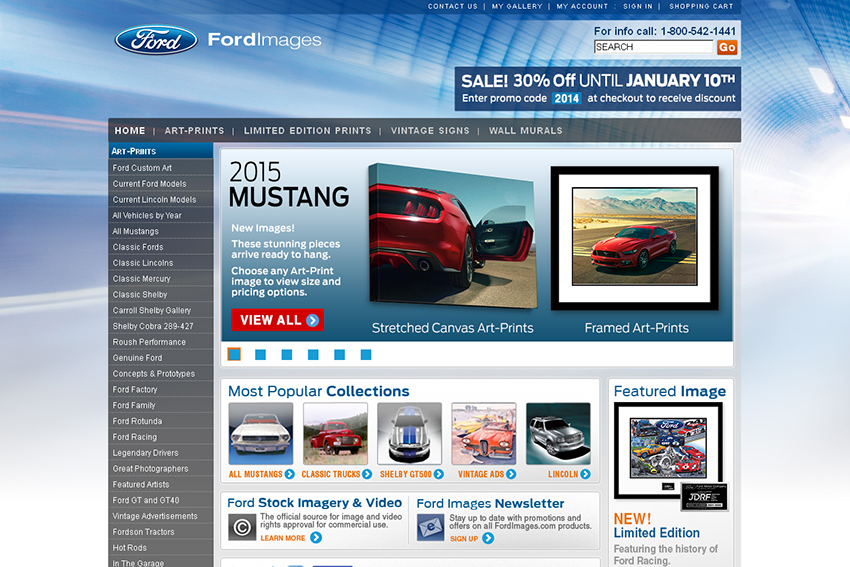Click the Shelby GT500 arrow icon
850x567 pixels.
(x=439, y=474)
